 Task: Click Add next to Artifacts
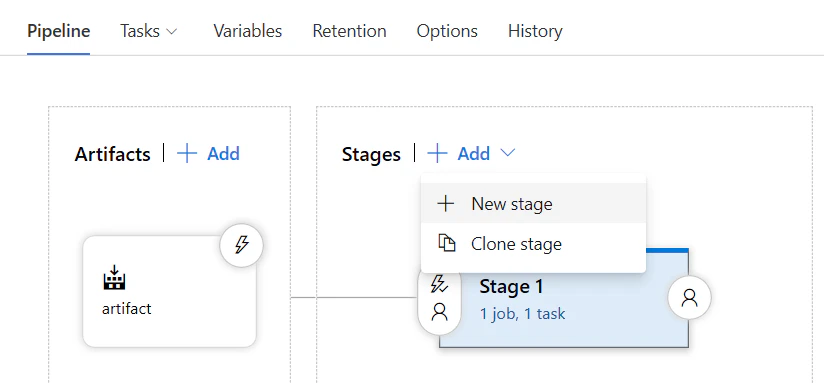coord(223,154)
